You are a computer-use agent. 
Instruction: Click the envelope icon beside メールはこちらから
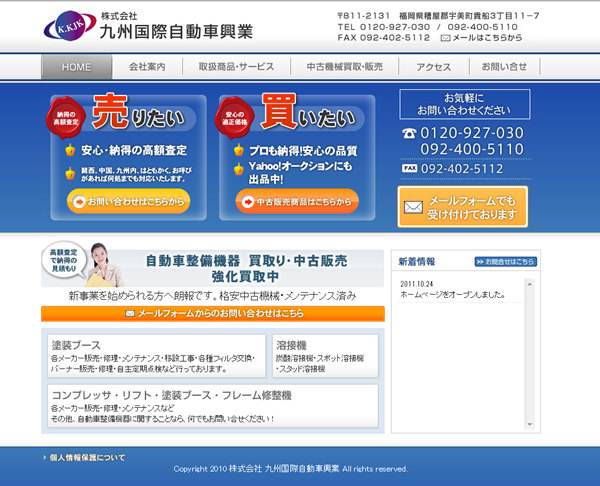tap(445, 38)
